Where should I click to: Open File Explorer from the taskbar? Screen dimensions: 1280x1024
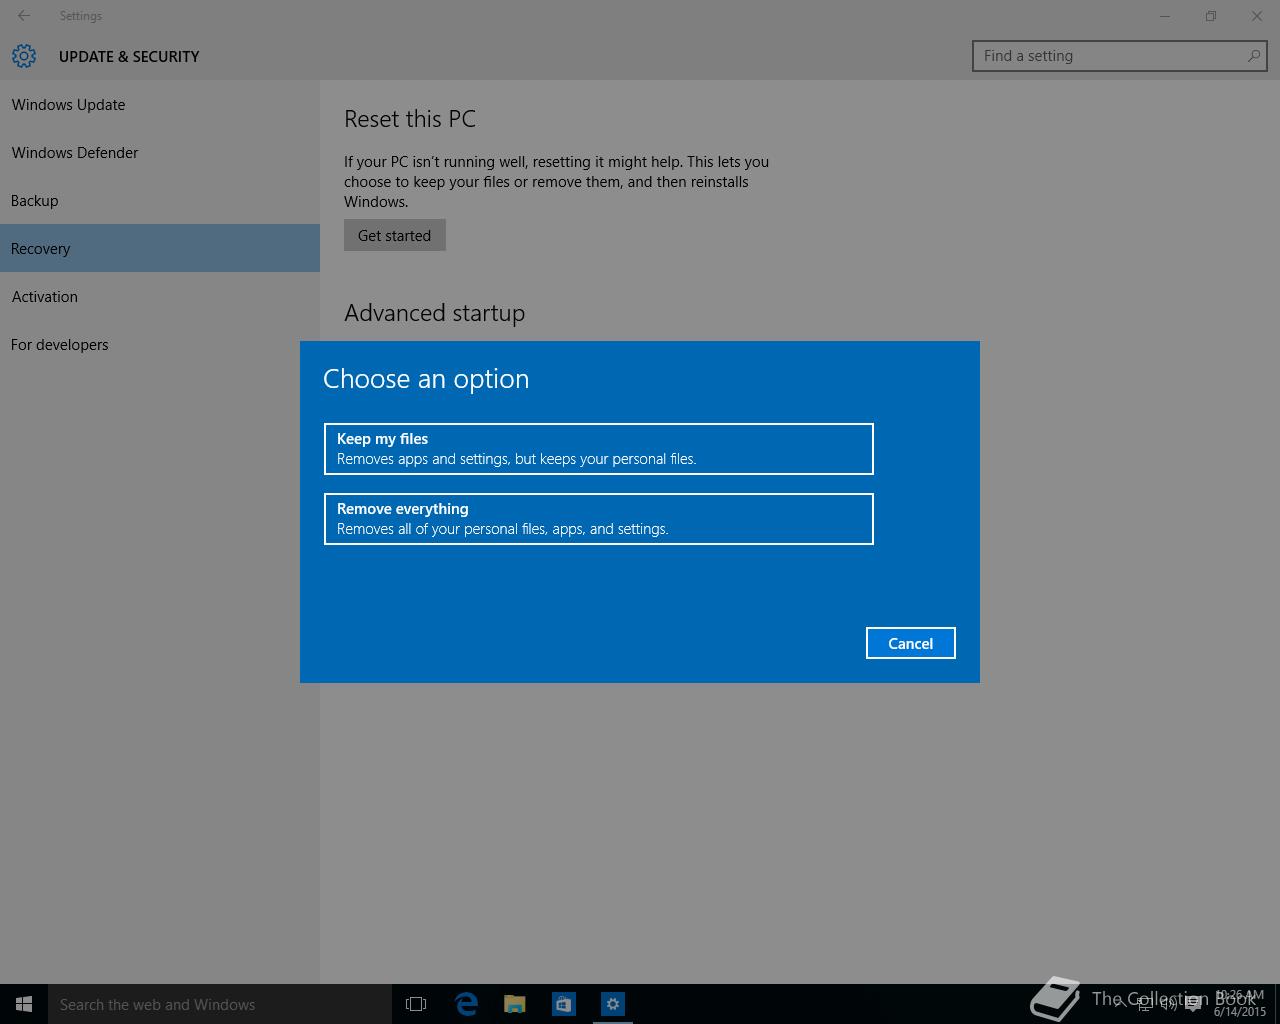coord(515,1004)
